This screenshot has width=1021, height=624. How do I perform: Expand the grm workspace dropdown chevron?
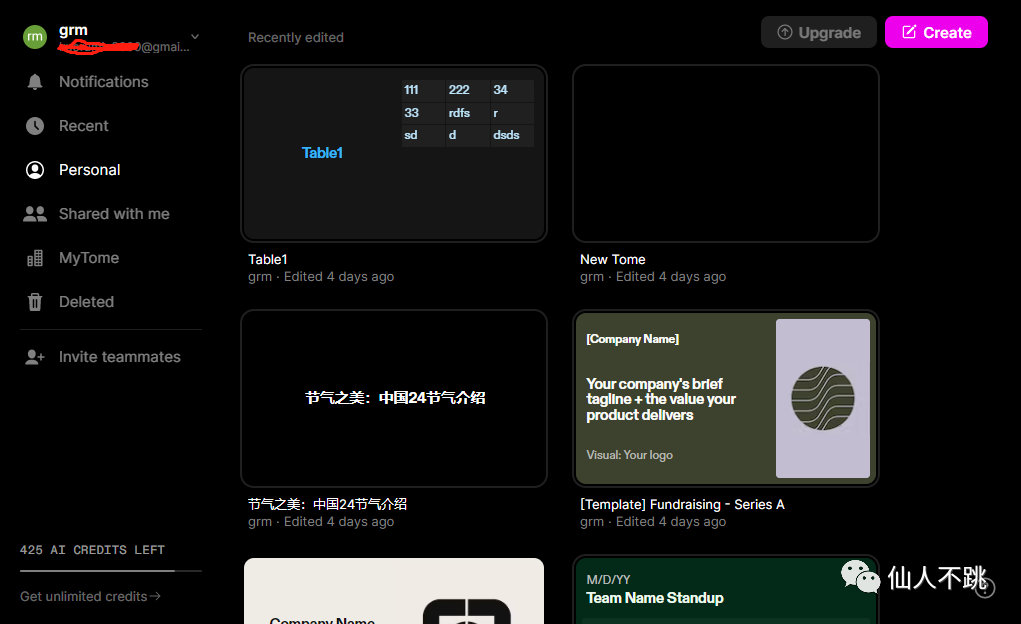pos(195,36)
